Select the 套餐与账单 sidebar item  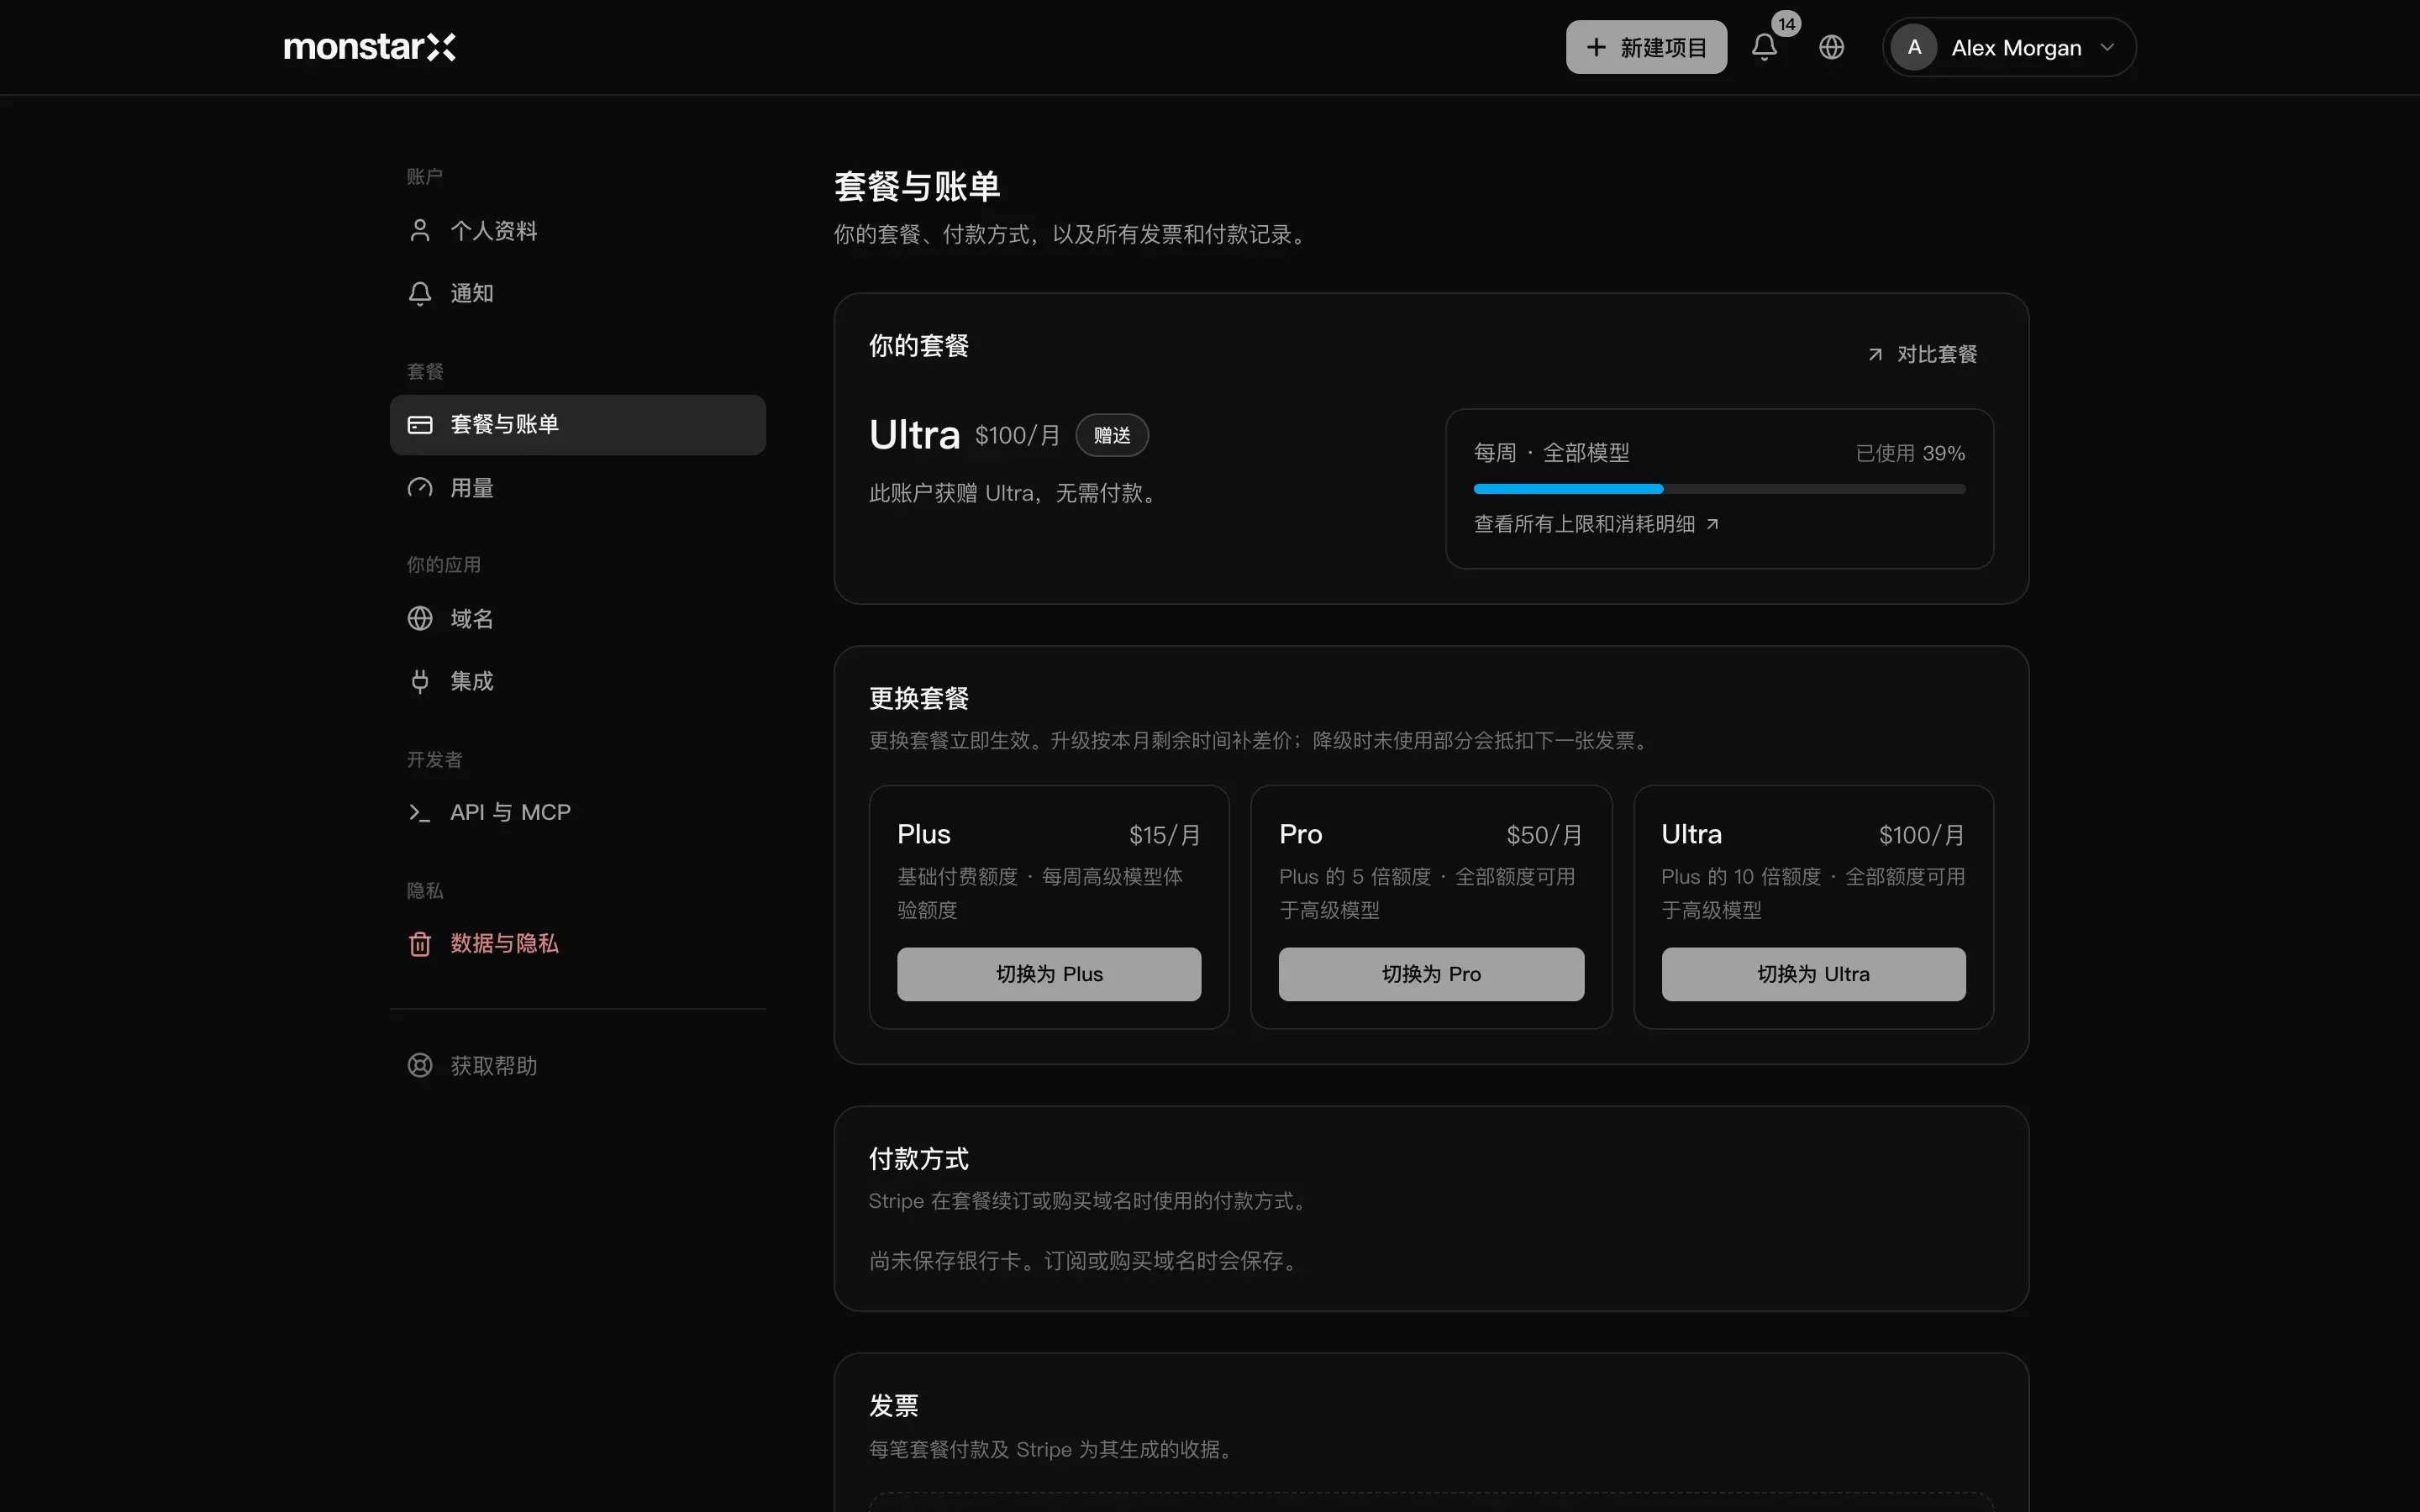(x=578, y=425)
